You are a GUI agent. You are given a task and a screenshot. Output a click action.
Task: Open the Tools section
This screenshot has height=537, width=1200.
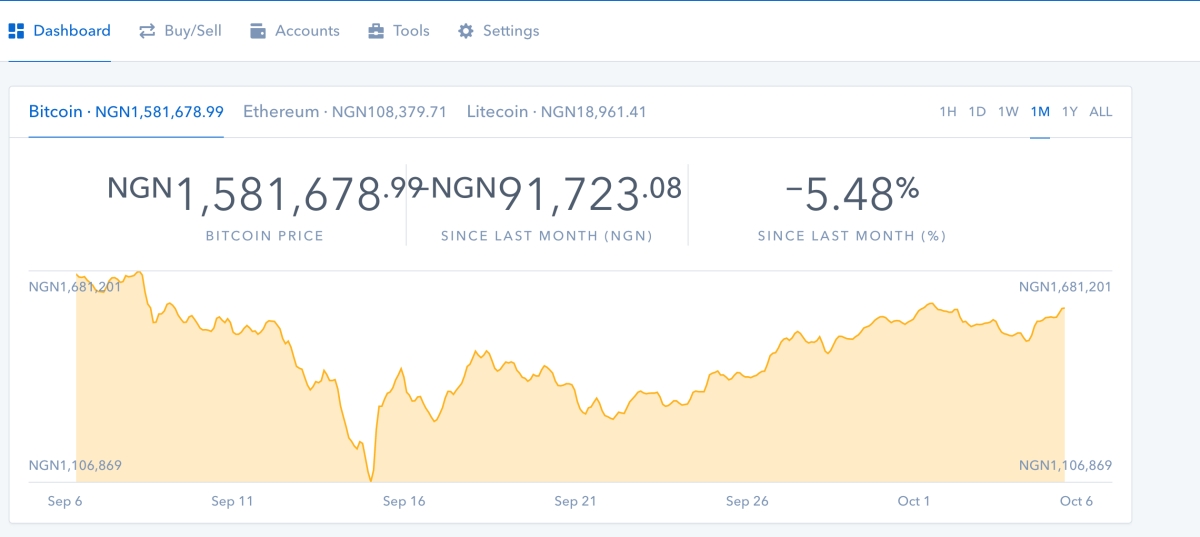click(398, 31)
